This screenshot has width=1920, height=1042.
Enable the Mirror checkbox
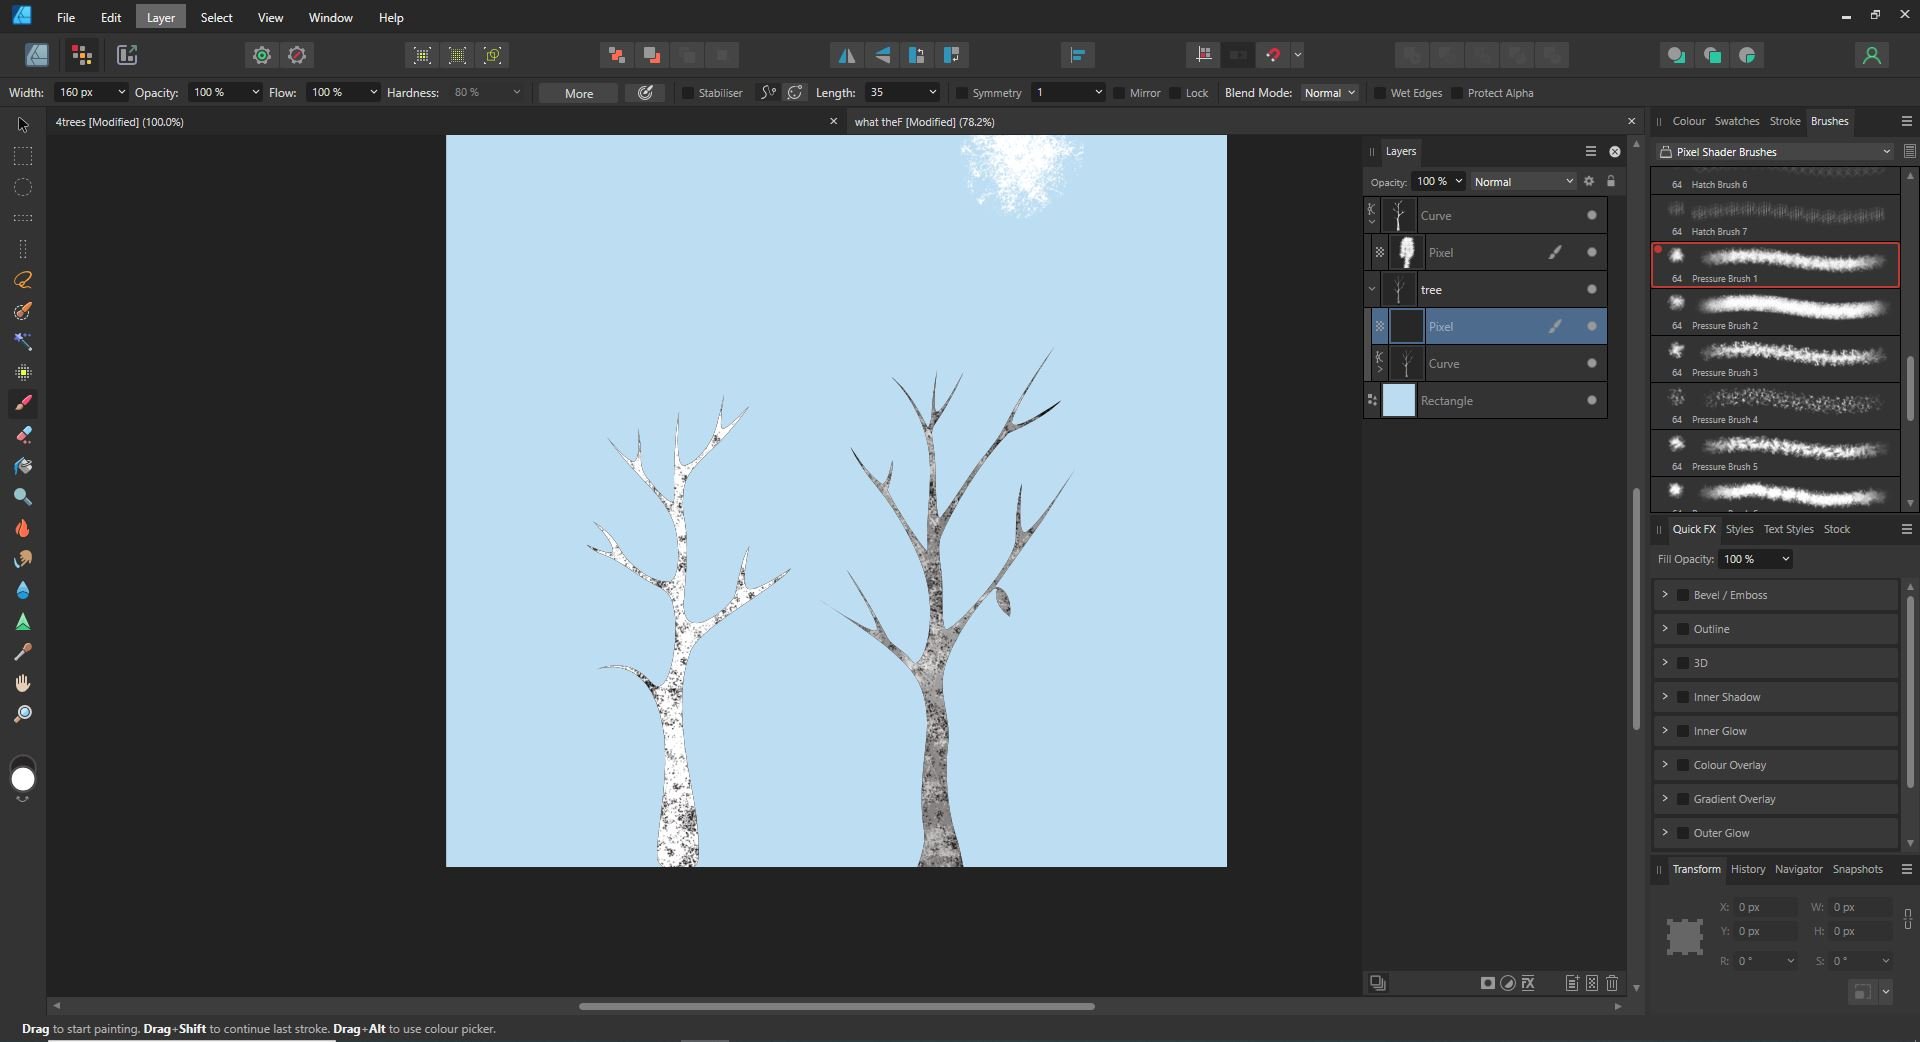coord(1119,93)
